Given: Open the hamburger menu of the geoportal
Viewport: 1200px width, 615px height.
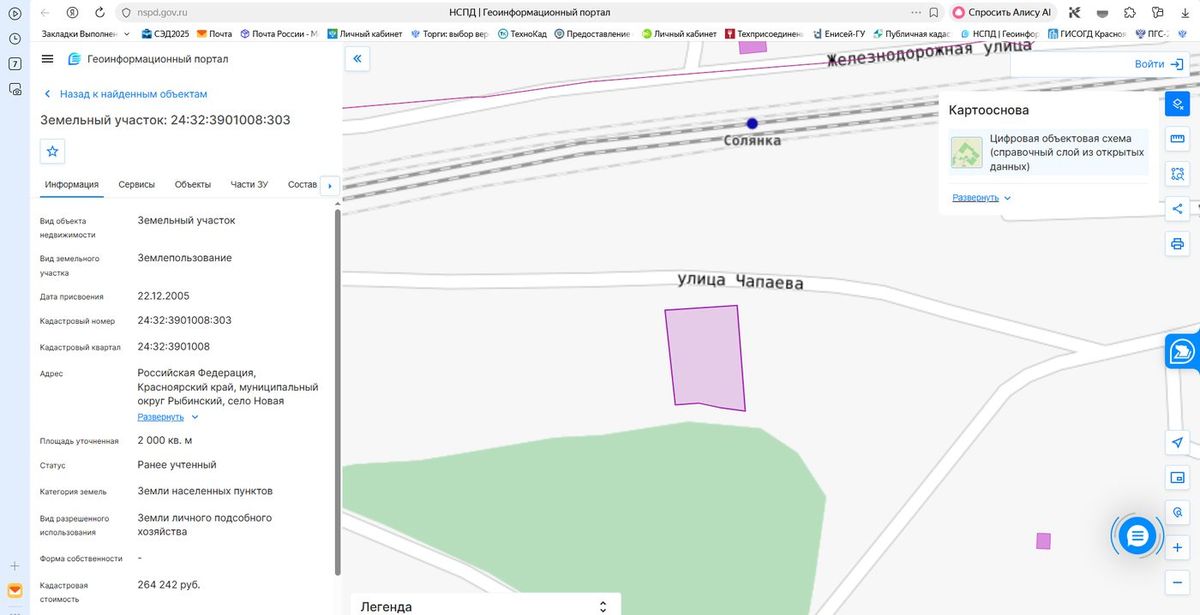Looking at the screenshot, I should click(47, 59).
